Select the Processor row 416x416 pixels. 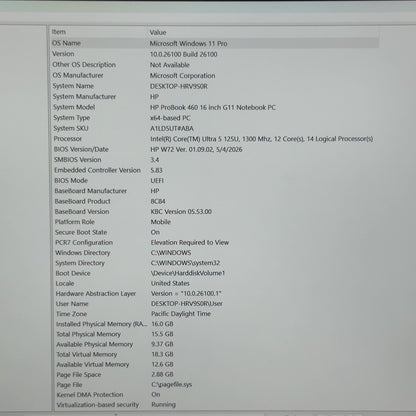214,139
